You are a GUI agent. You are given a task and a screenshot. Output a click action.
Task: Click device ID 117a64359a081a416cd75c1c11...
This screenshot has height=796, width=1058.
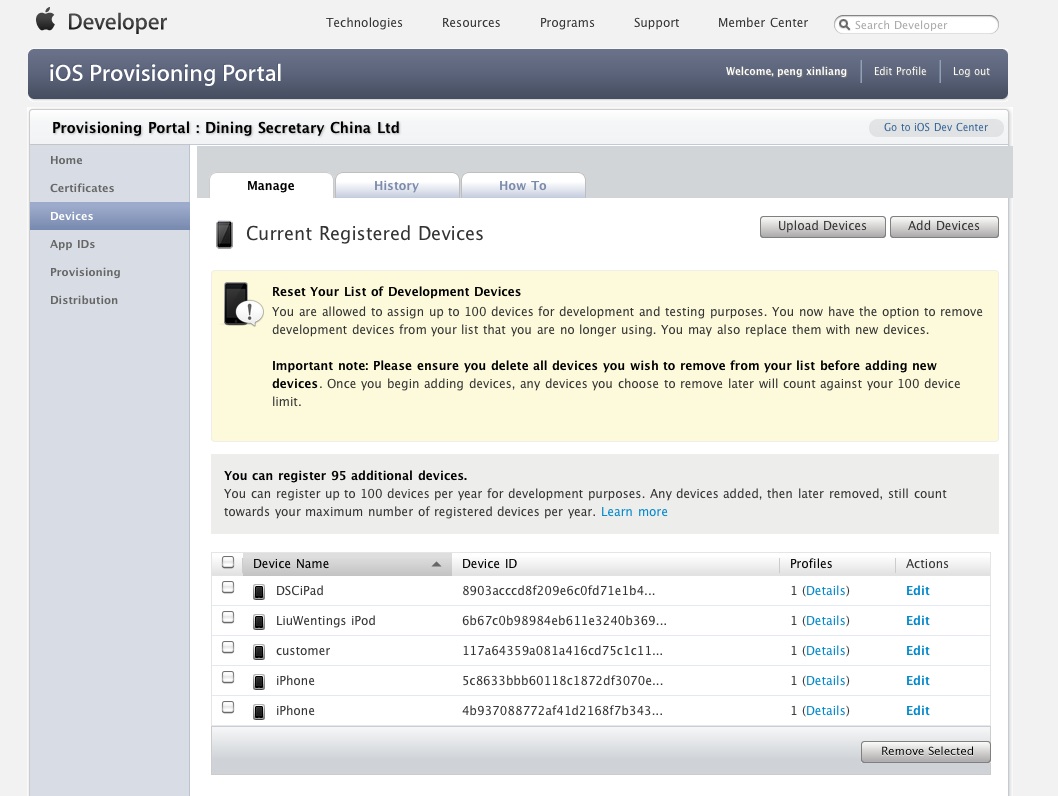pos(562,651)
